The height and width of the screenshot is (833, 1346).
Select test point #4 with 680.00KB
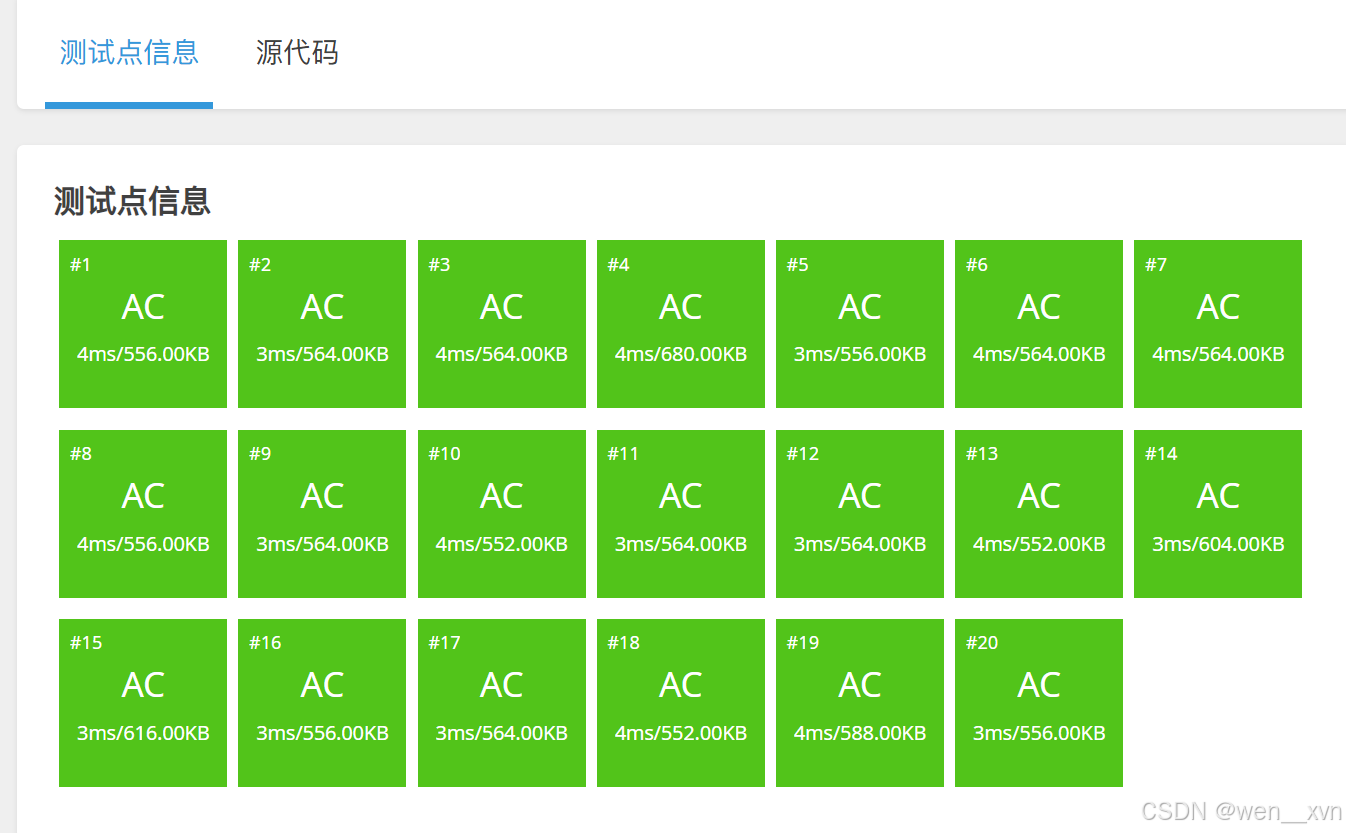(681, 324)
